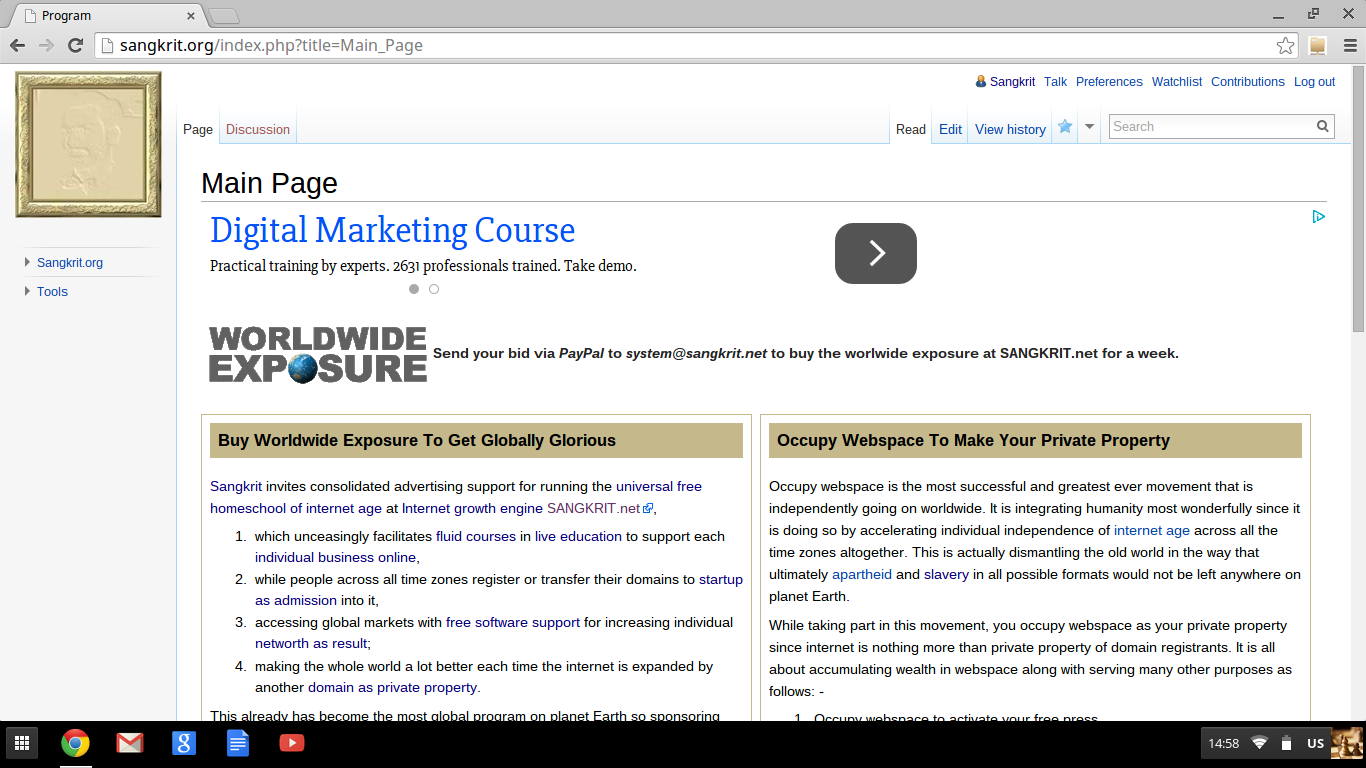Launch YouTube from the shelf
The width and height of the screenshot is (1366, 768).
291,743
